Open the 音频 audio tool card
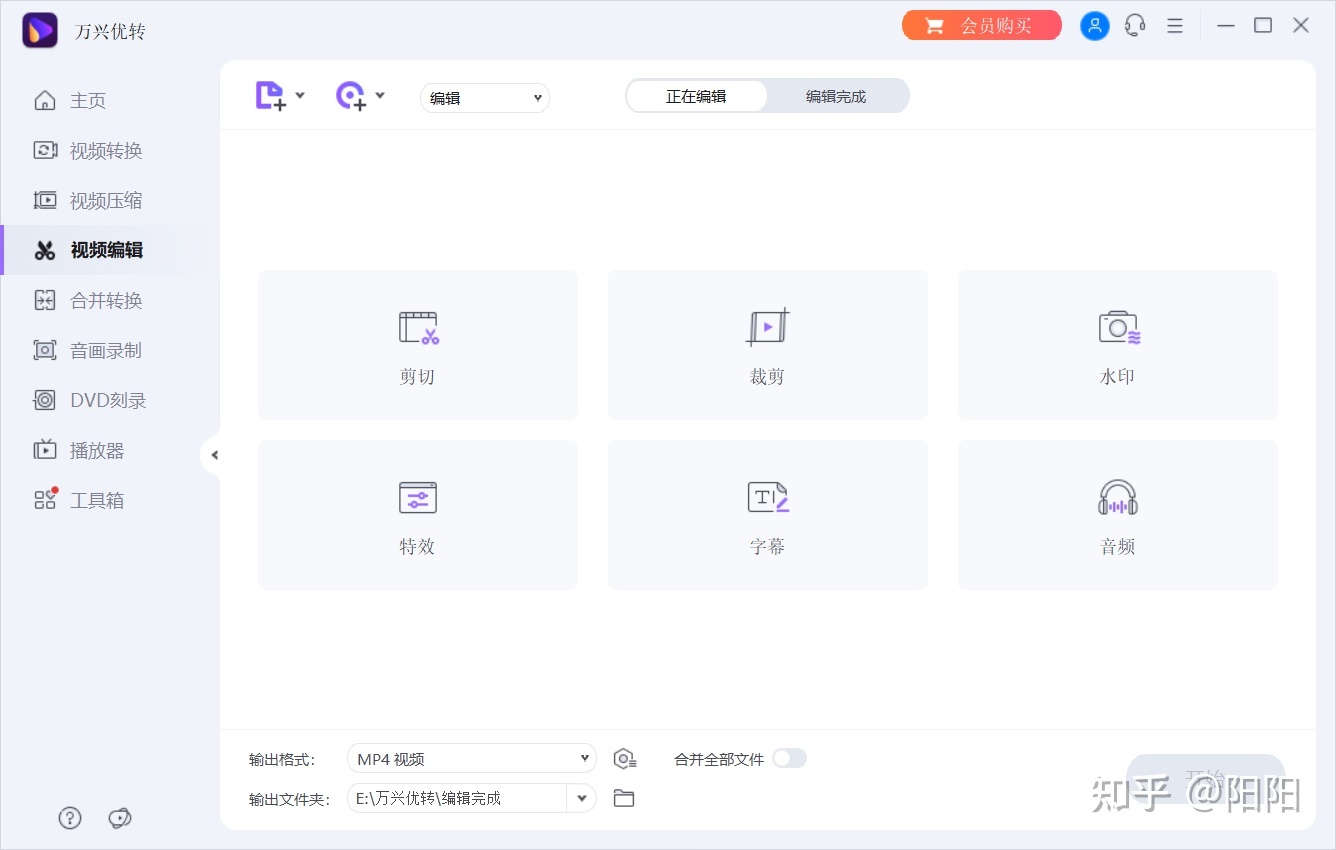Image resolution: width=1336 pixels, height=850 pixels. [x=1118, y=515]
